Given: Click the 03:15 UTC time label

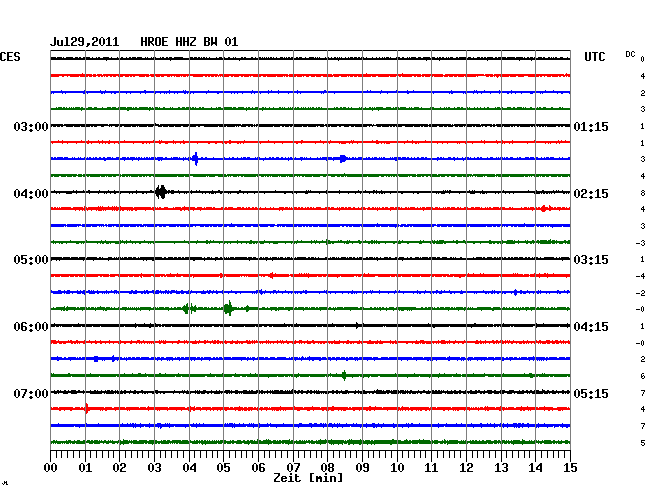Looking at the screenshot, I should point(591,260).
